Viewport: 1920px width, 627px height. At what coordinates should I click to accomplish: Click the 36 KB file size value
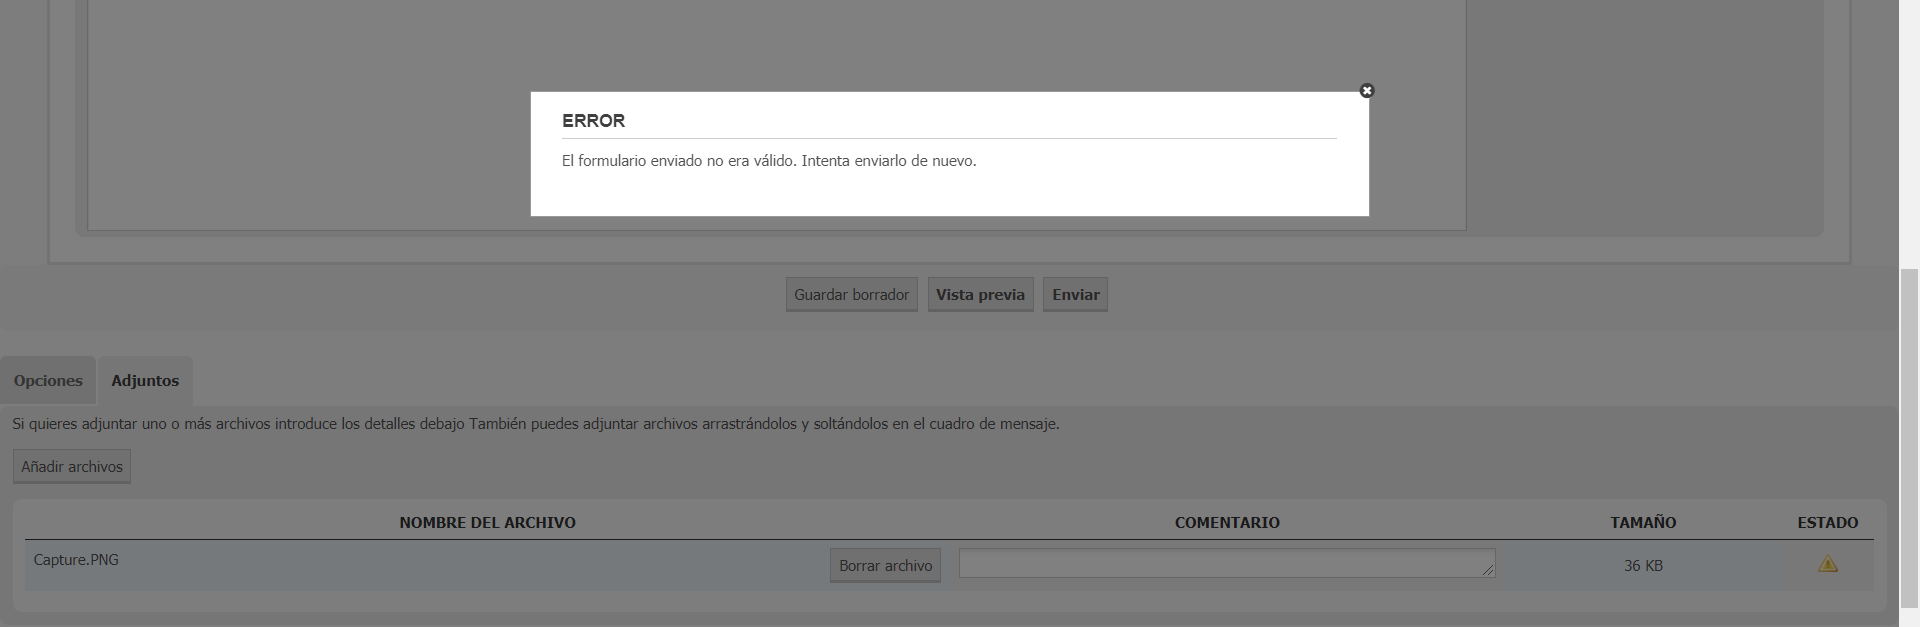tap(1643, 566)
